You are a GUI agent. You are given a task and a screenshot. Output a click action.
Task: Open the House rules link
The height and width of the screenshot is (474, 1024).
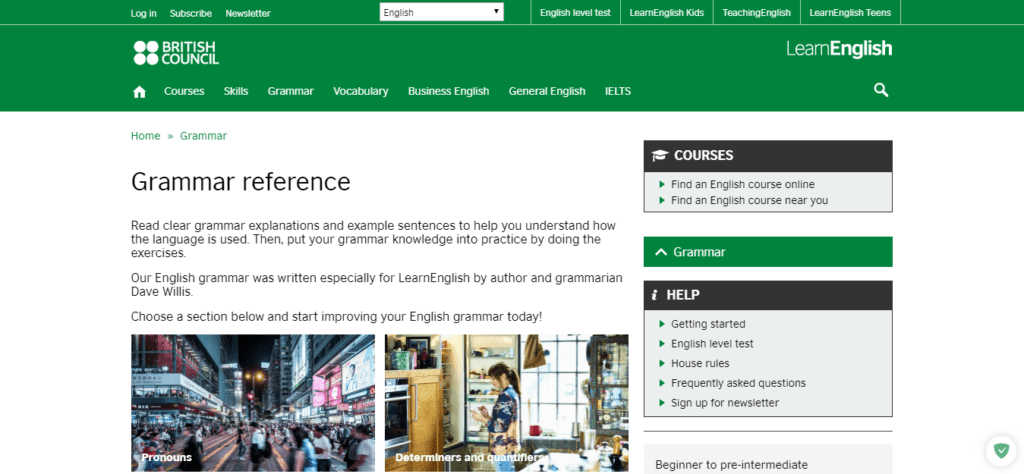click(x=700, y=363)
